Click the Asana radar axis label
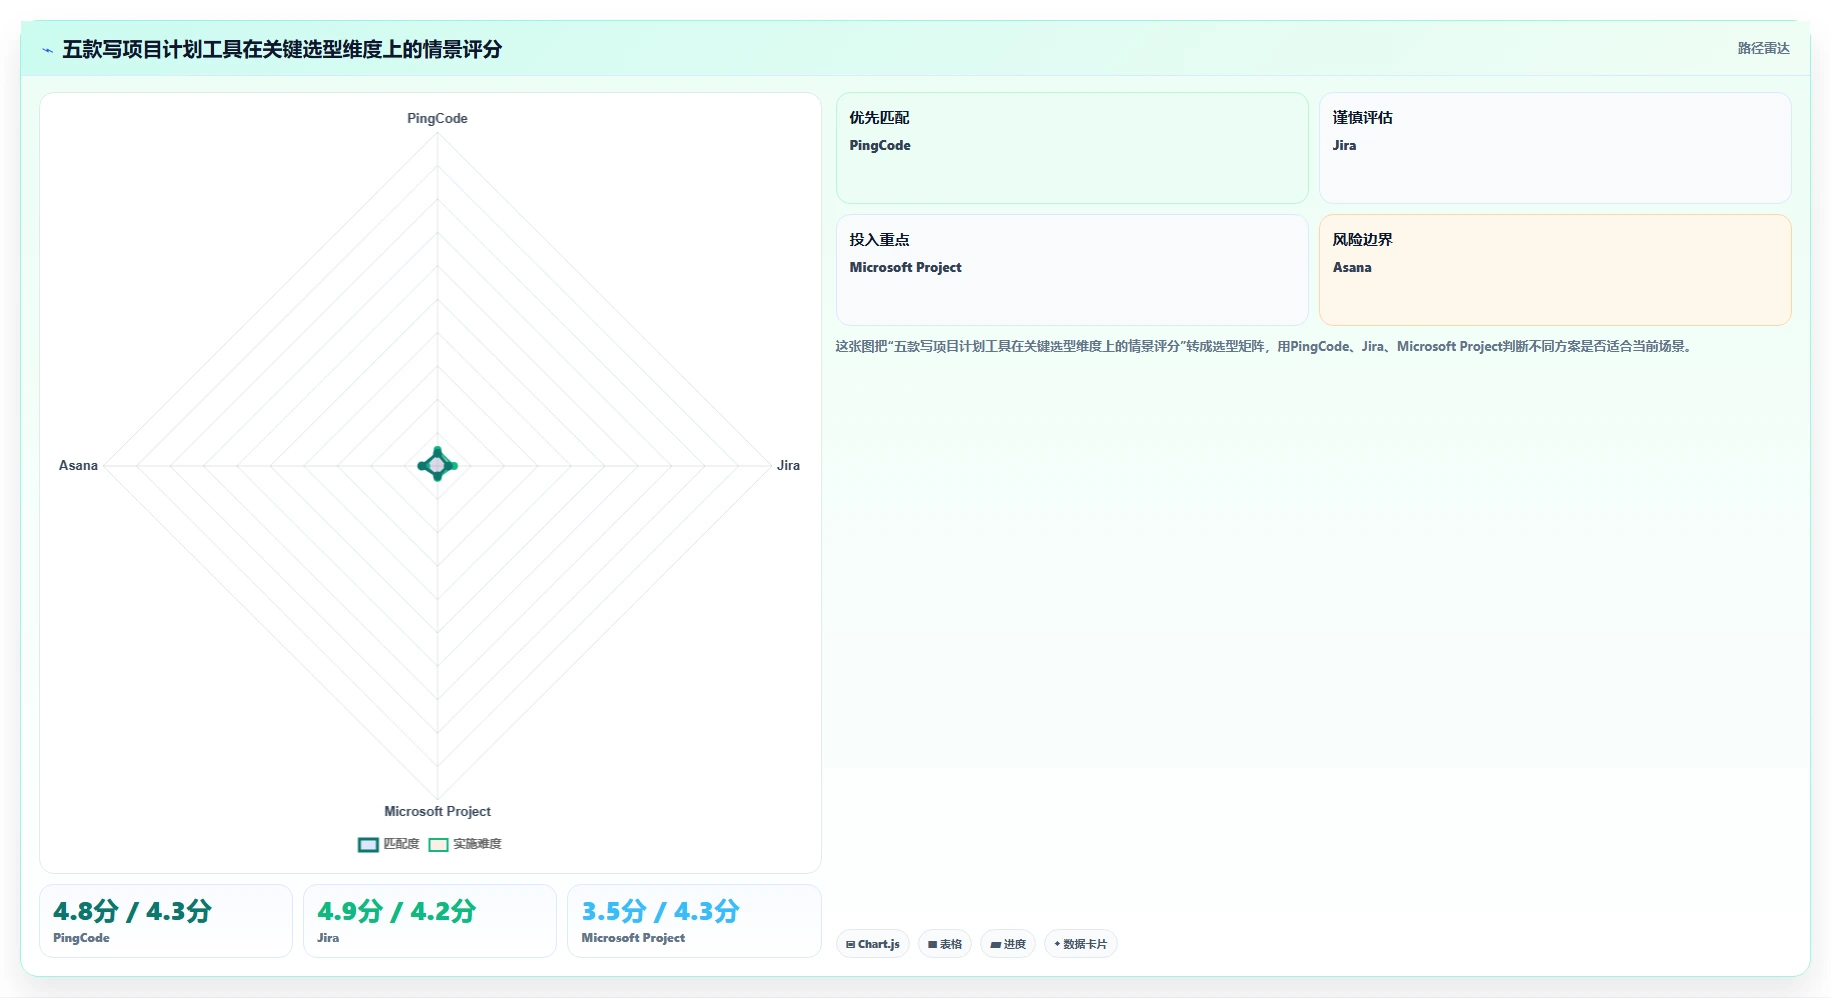This screenshot has width=1831, height=998. pyautogui.click(x=78, y=465)
